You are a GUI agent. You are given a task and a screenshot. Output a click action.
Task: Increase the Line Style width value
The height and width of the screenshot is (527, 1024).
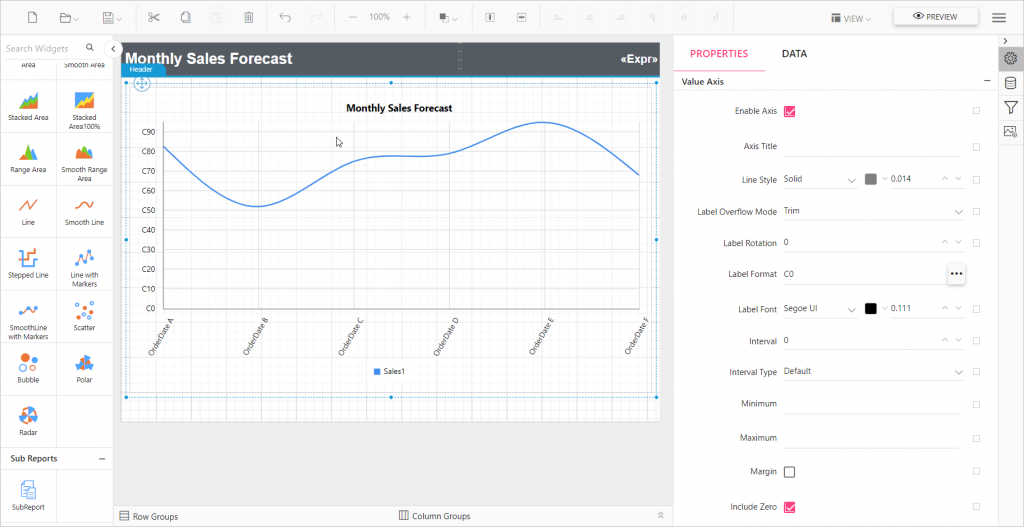point(944,179)
